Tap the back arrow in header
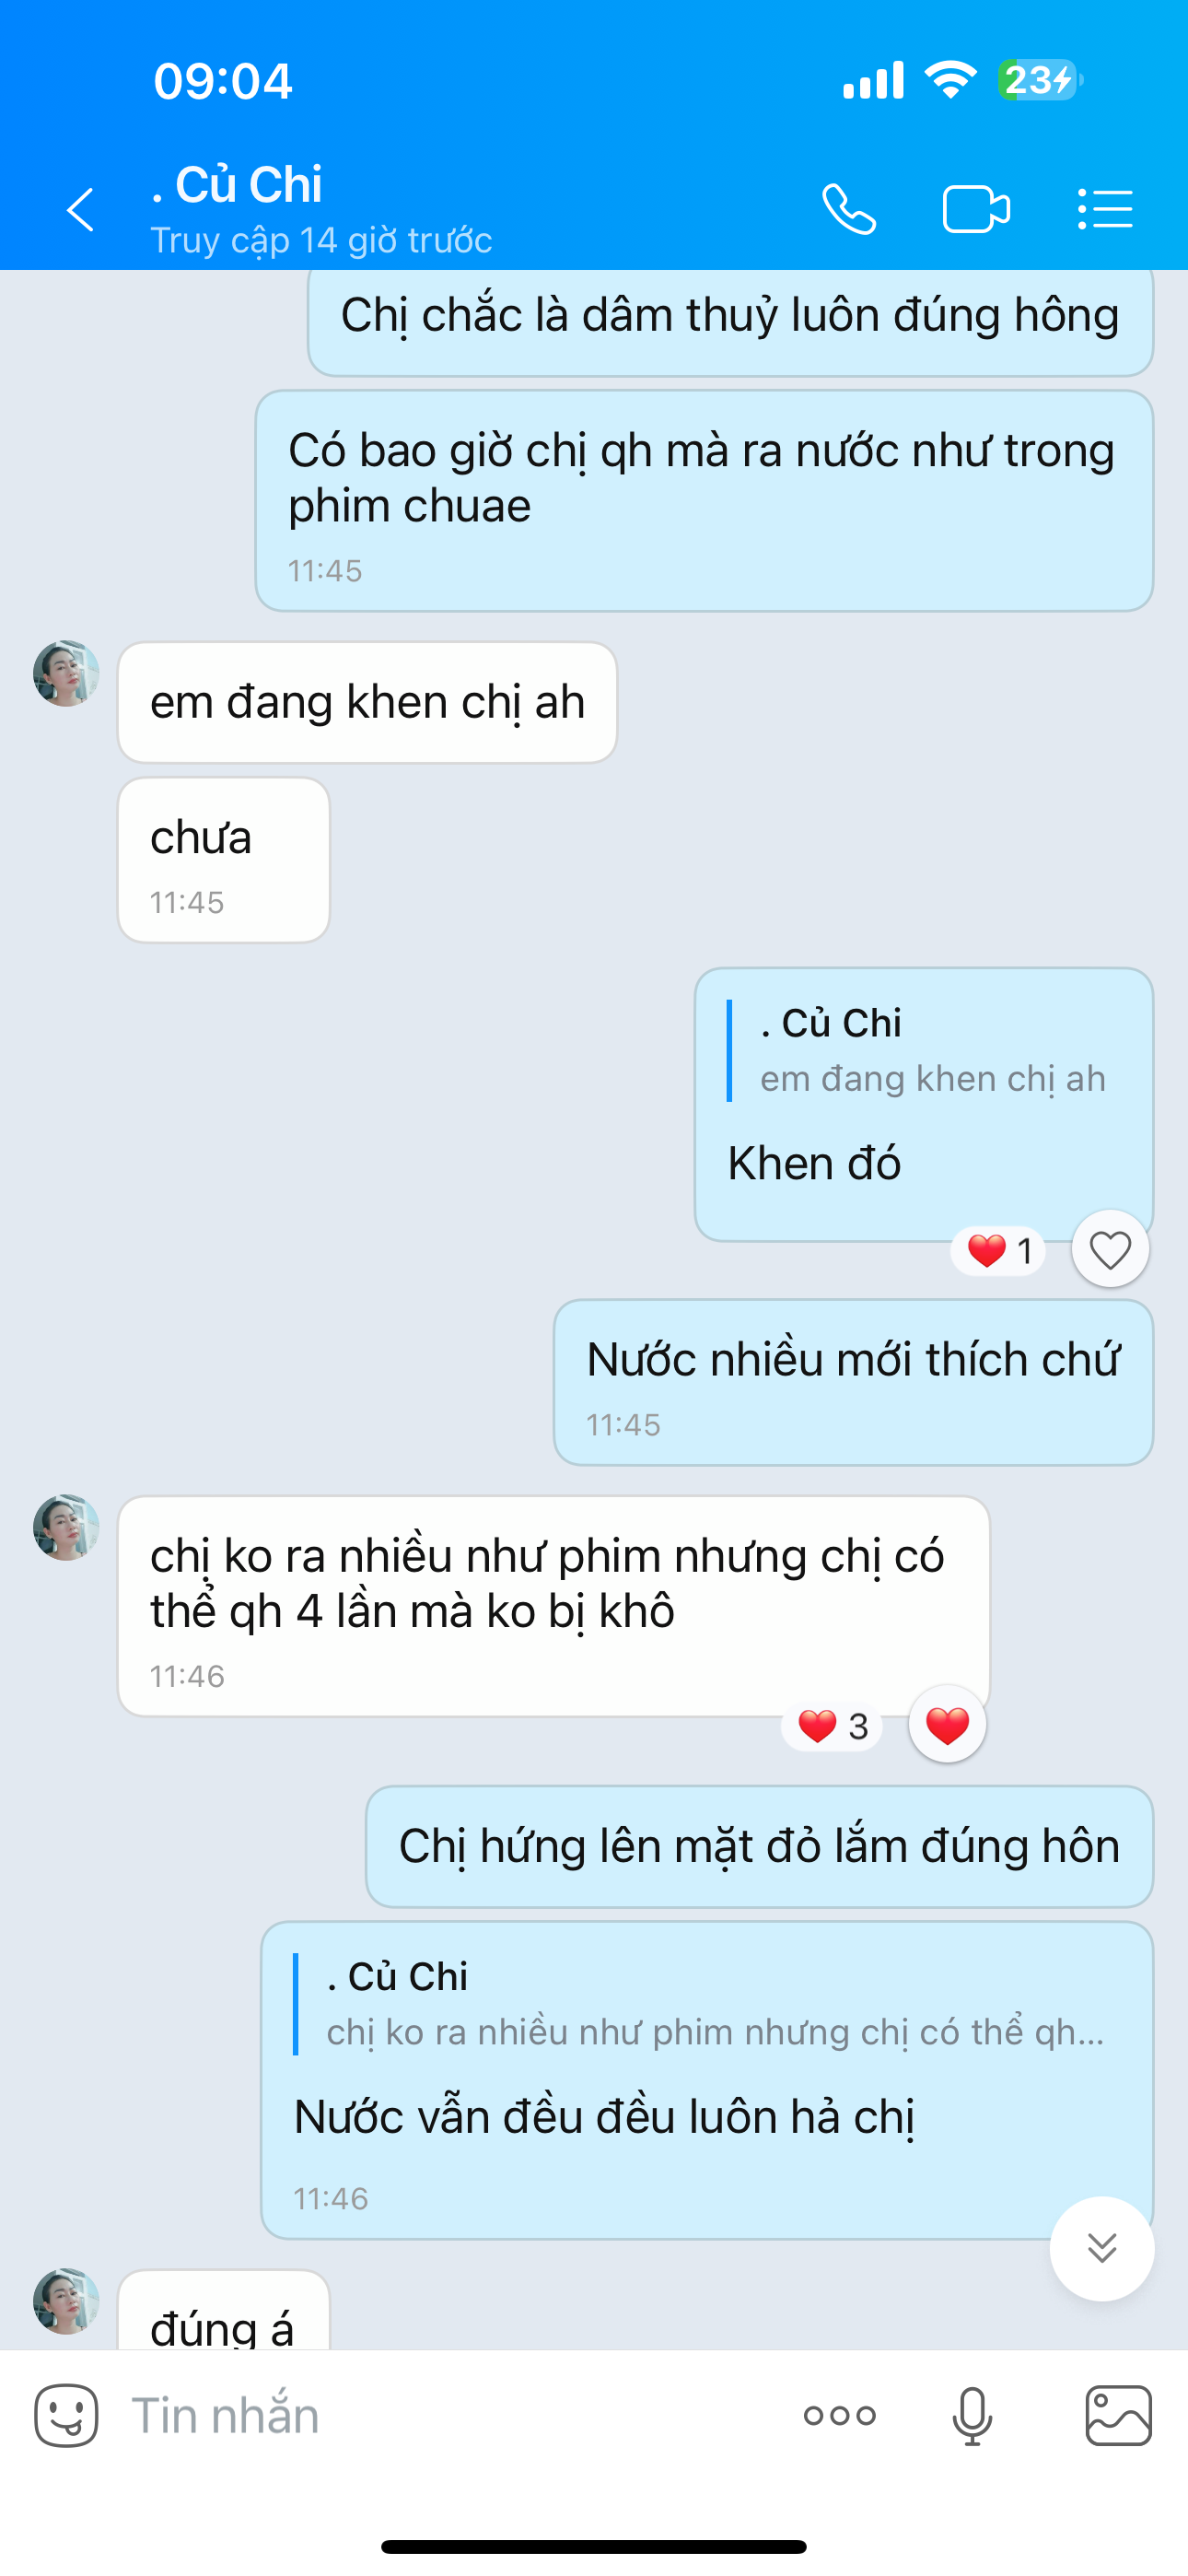This screenshot has height=2576, width=1188. (81, 210)
